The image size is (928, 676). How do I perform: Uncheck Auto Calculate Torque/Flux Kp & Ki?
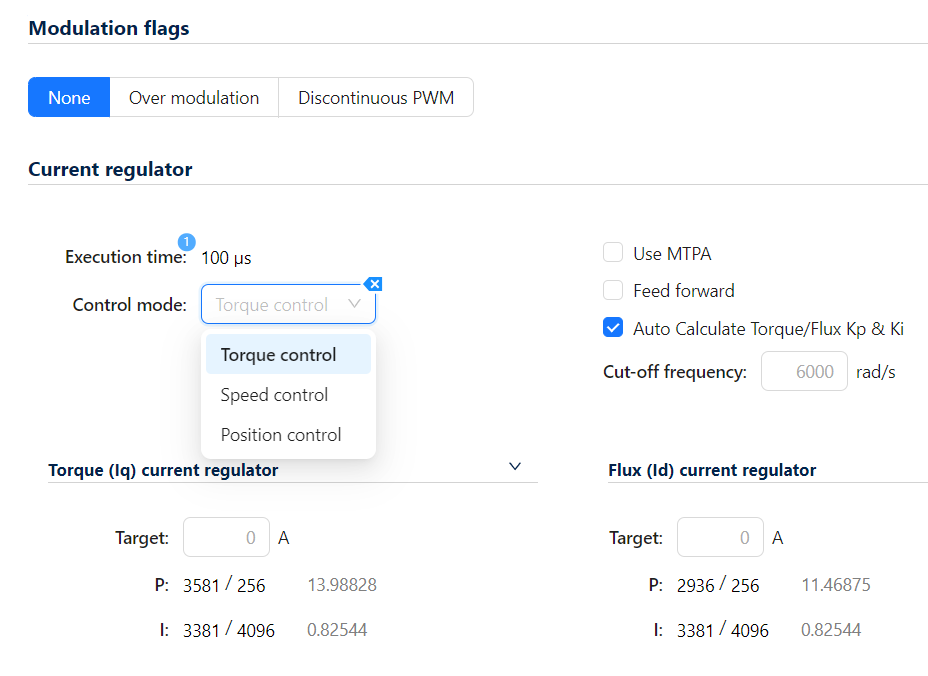coord(614,328)
